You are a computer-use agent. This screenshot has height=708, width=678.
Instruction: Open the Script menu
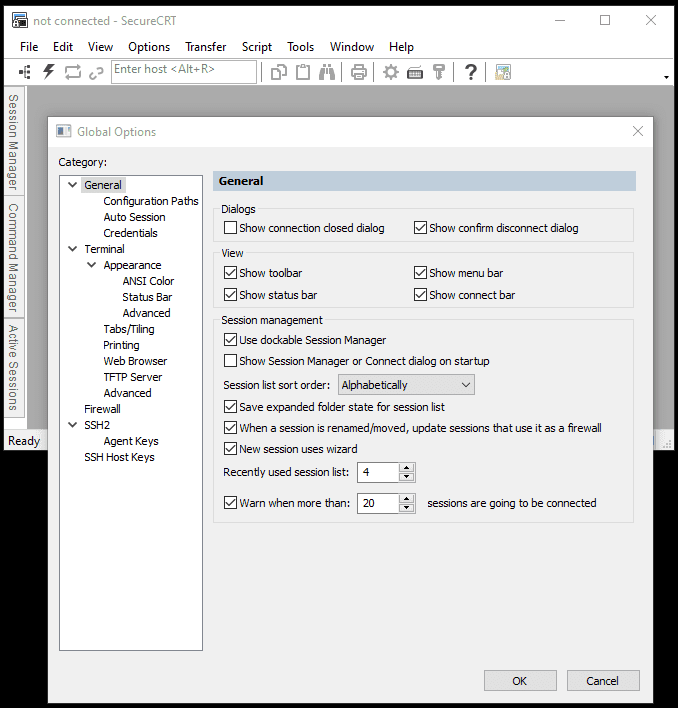coord(257,47)
